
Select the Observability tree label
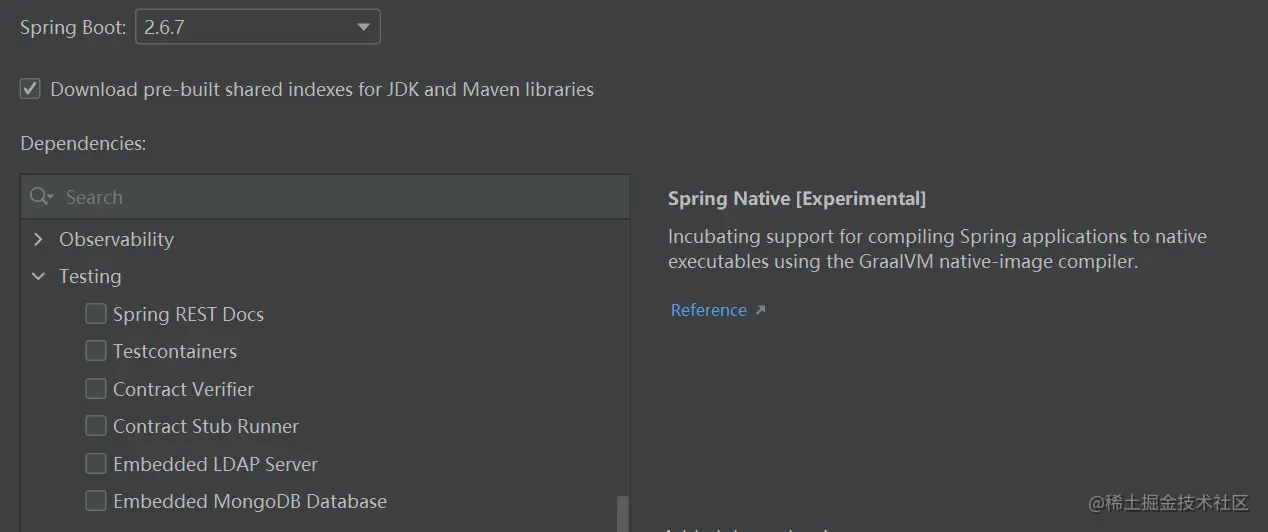[116, 239]
